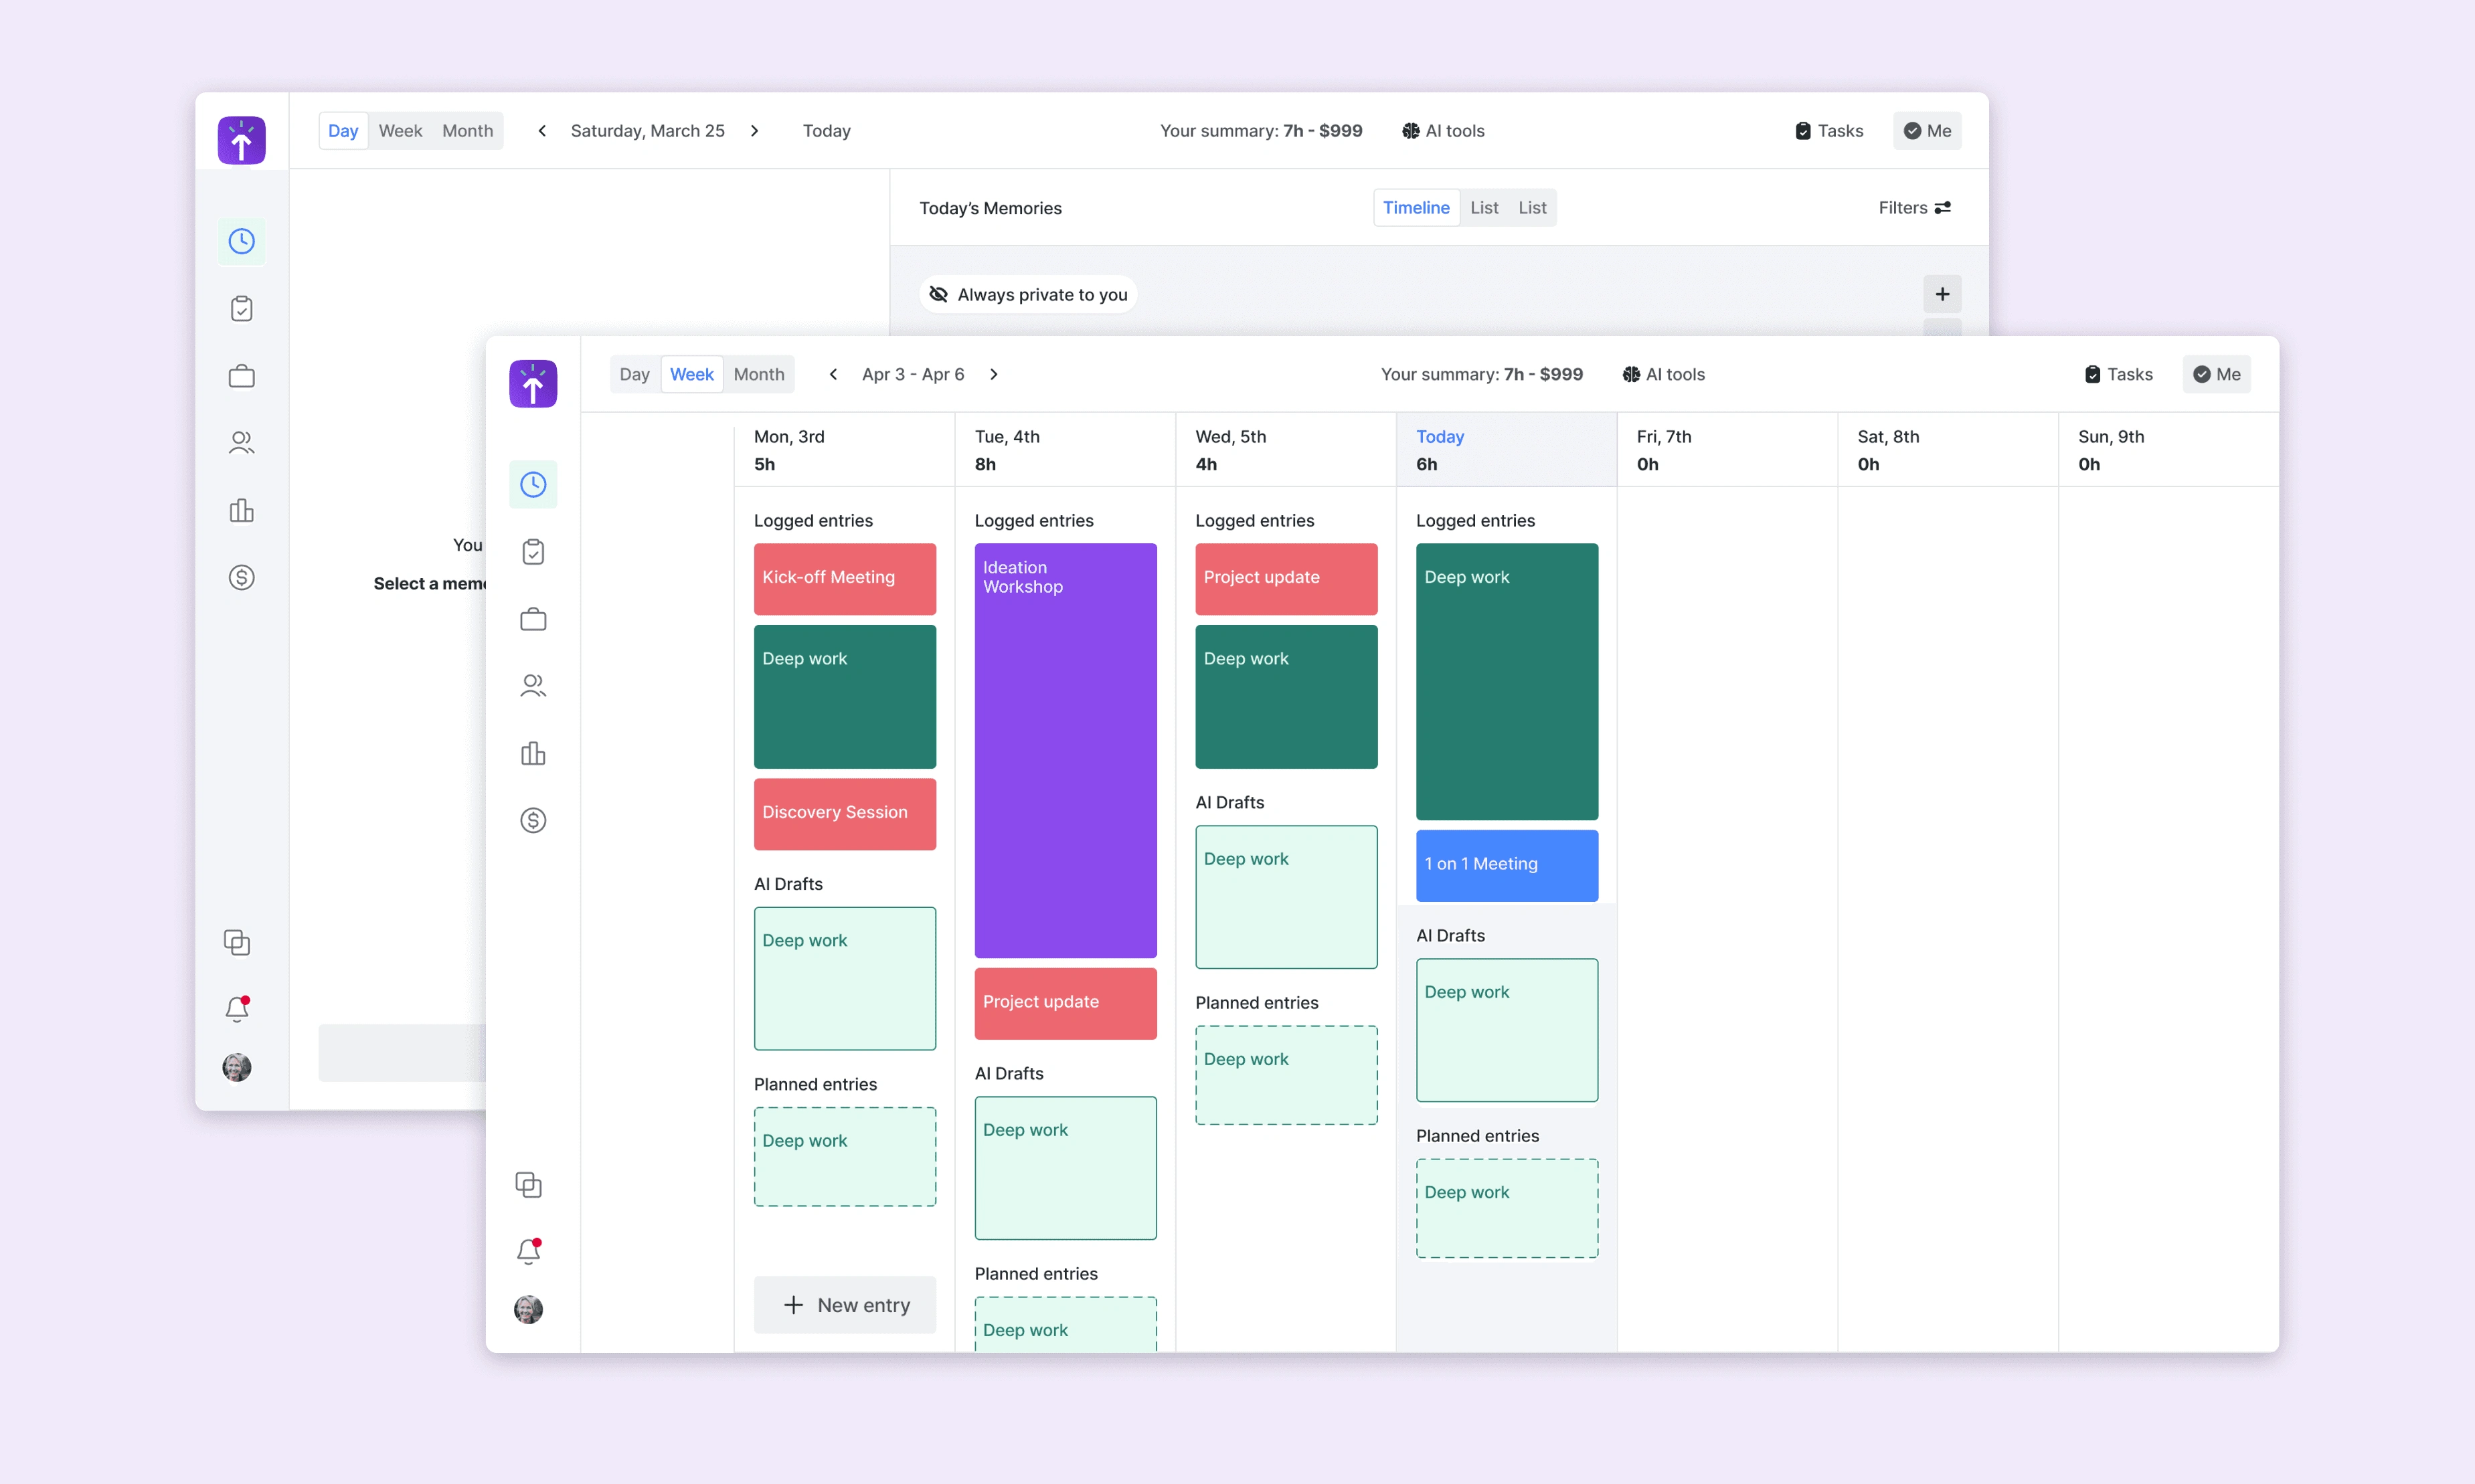This screenshot has width=2475, height=1484.
Task: Open the dollar billing icon in front sidebar
Action: point(533,821)
